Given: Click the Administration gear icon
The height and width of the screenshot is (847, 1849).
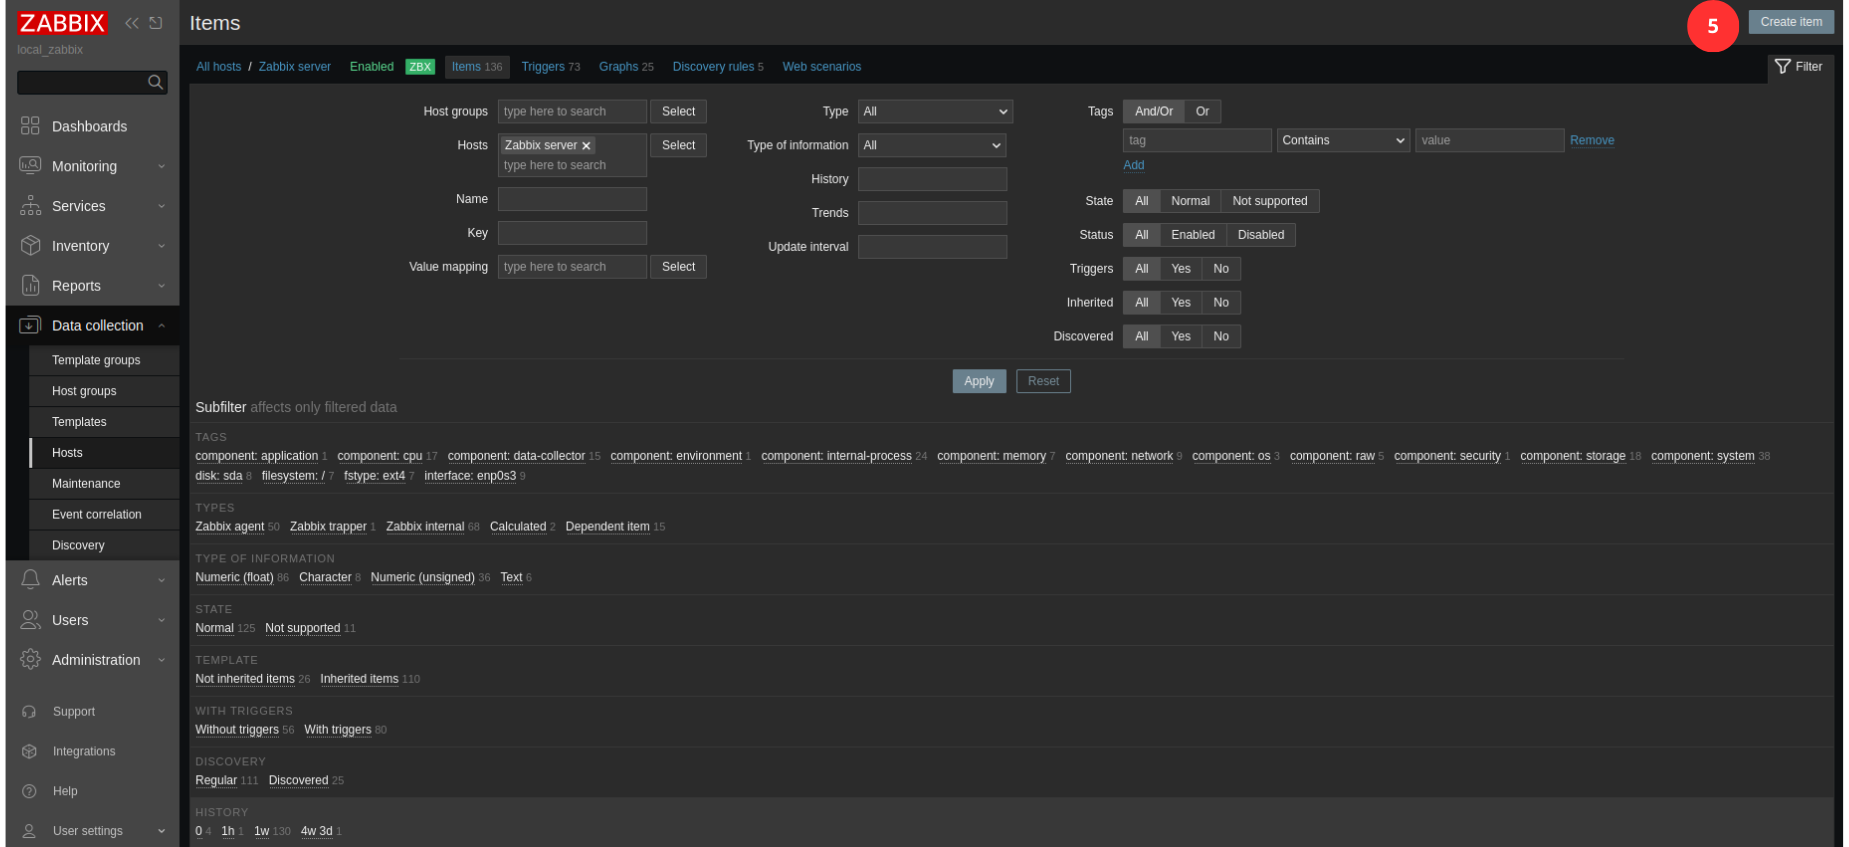Looking at the screenshot, I should click(30, 660).
